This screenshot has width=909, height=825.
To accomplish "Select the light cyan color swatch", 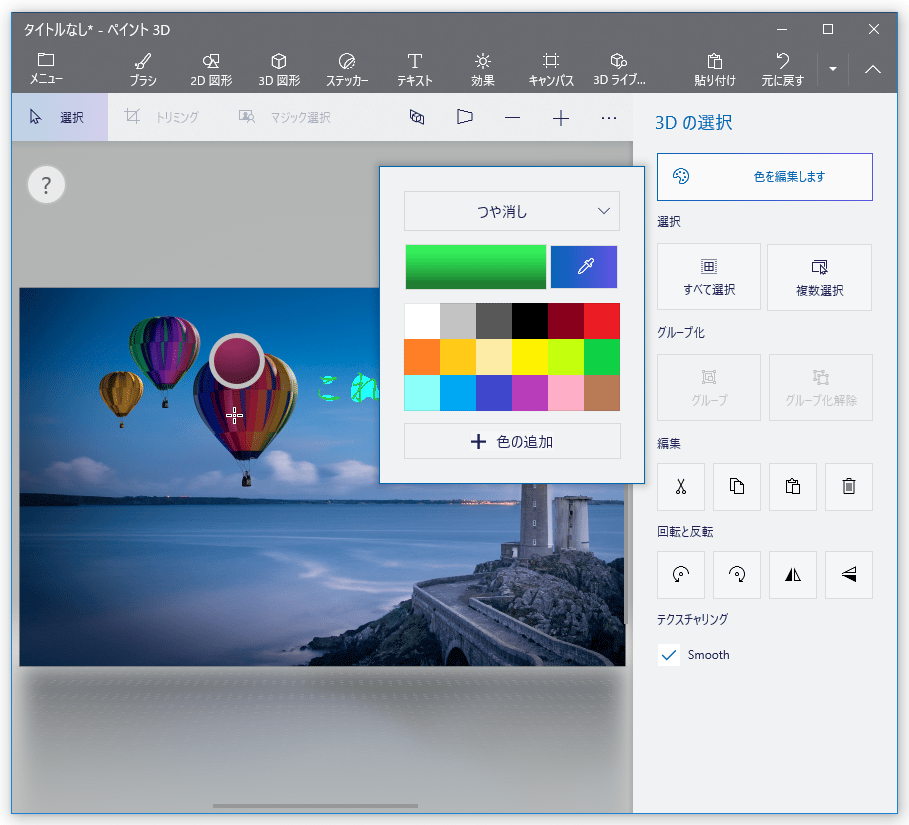I will pyautogui.click(x=422, y=392).
